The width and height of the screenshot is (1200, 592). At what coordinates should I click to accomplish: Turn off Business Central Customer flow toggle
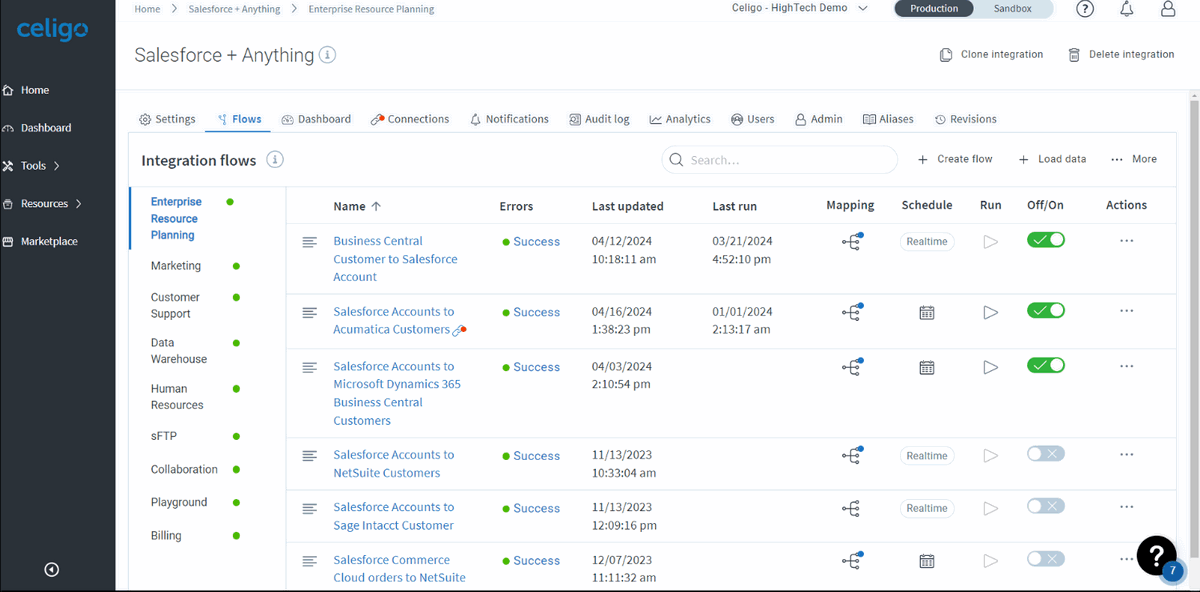tap(1046, 240)
